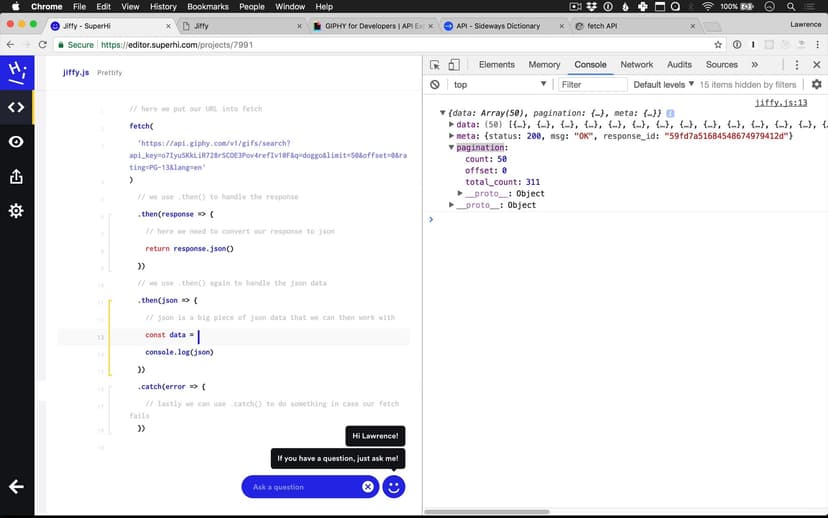Switch to the Network tab

pos(636,65)
